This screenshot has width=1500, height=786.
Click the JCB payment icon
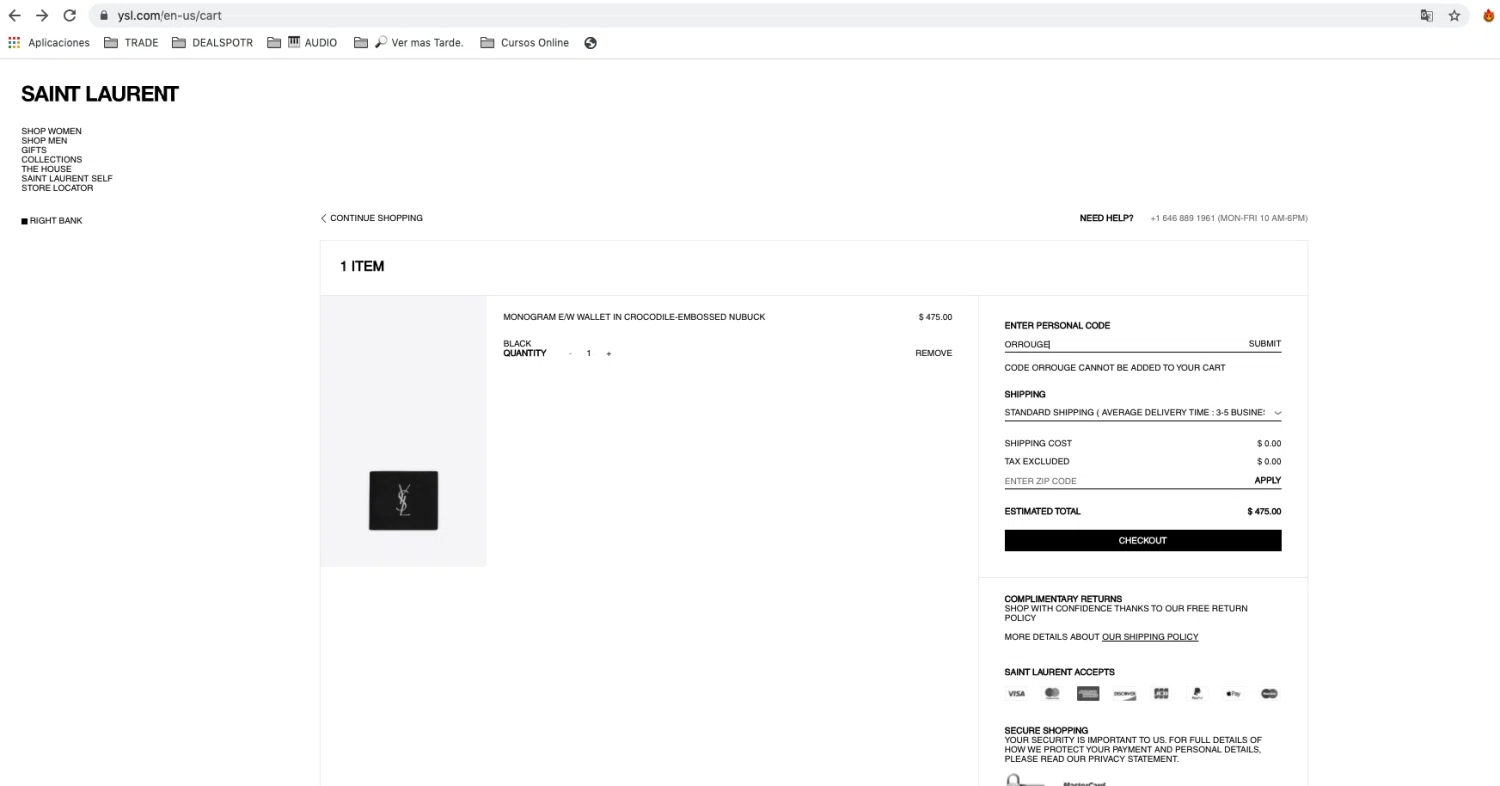coord(1161,693)
